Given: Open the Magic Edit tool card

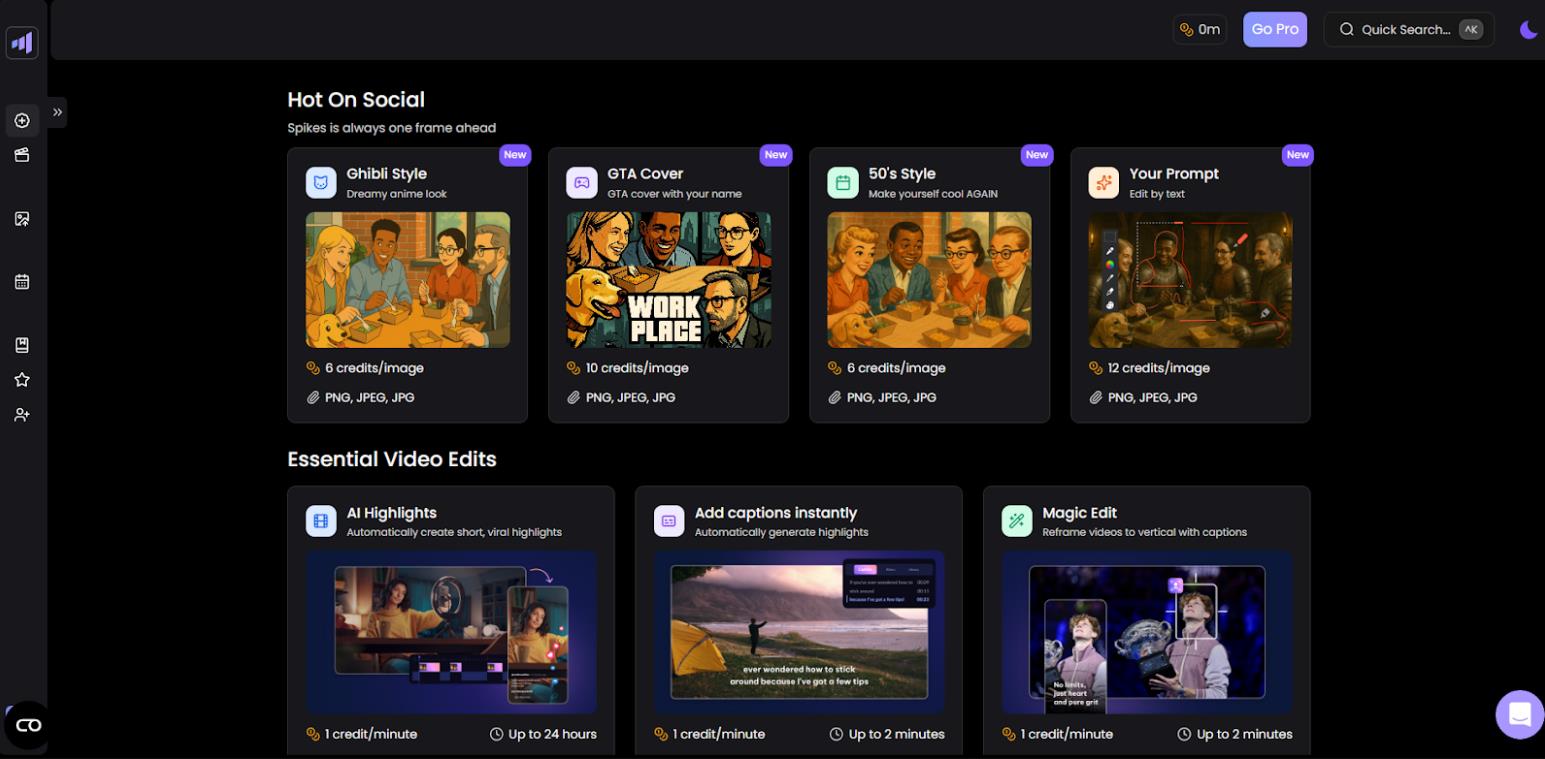Looking at the screenshot, I should pyautogui.click(x=1147, y=620).
